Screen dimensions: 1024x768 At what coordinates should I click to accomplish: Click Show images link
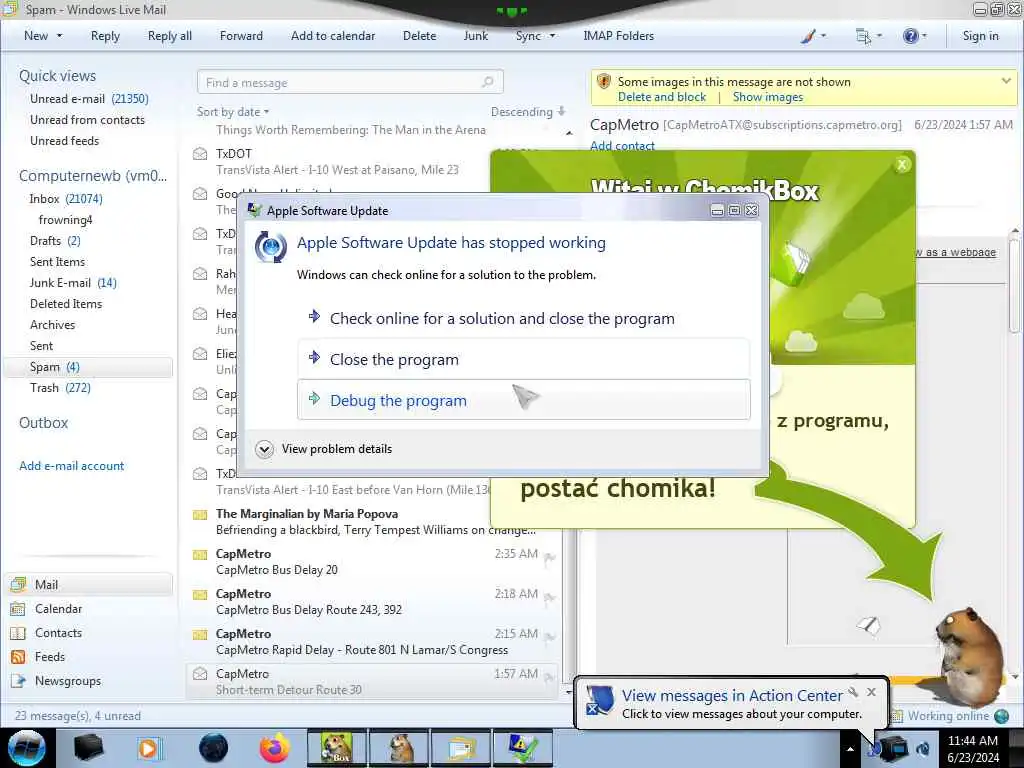(x=767, y=97)
